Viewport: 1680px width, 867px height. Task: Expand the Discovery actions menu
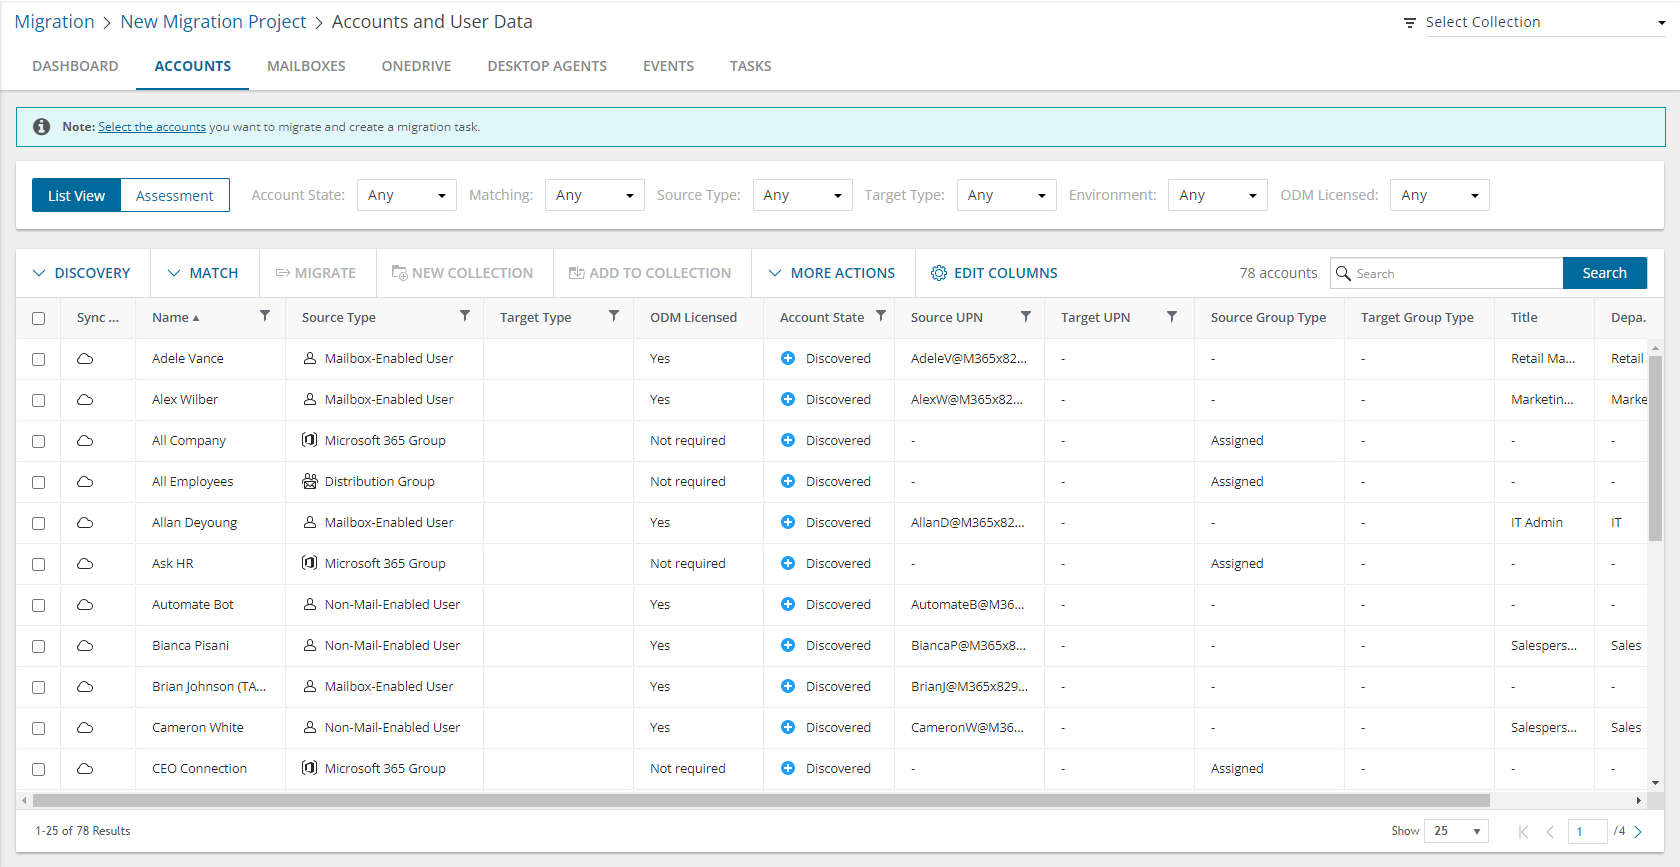(82, 273)
